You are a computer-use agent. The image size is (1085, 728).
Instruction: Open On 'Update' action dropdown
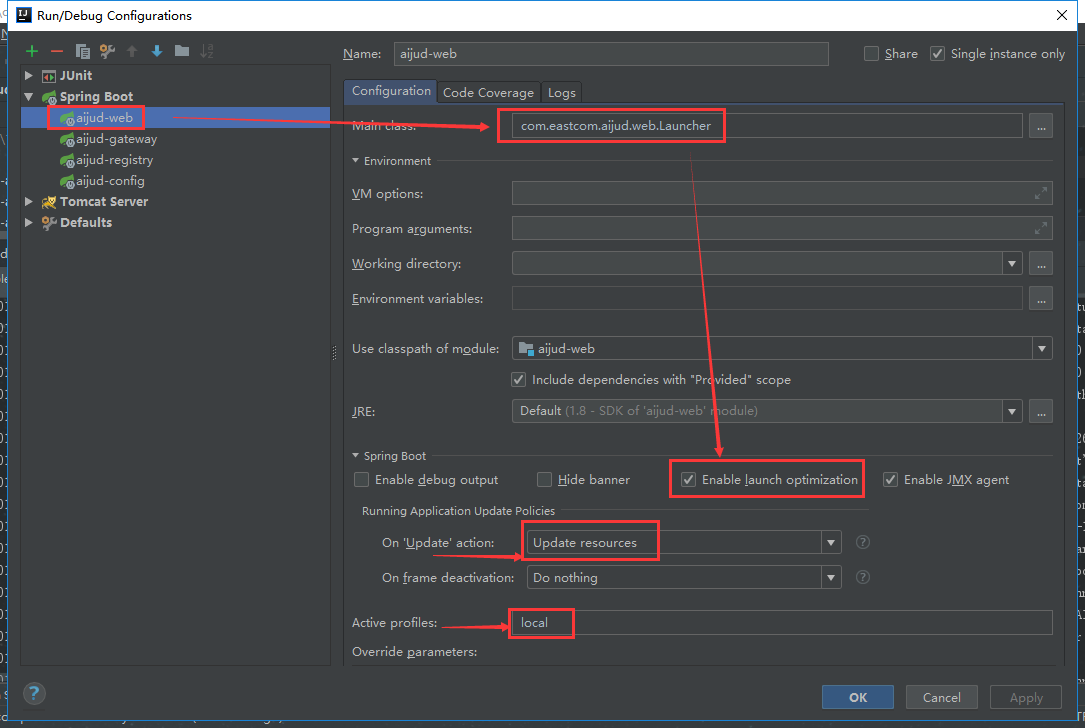(831, 543)
